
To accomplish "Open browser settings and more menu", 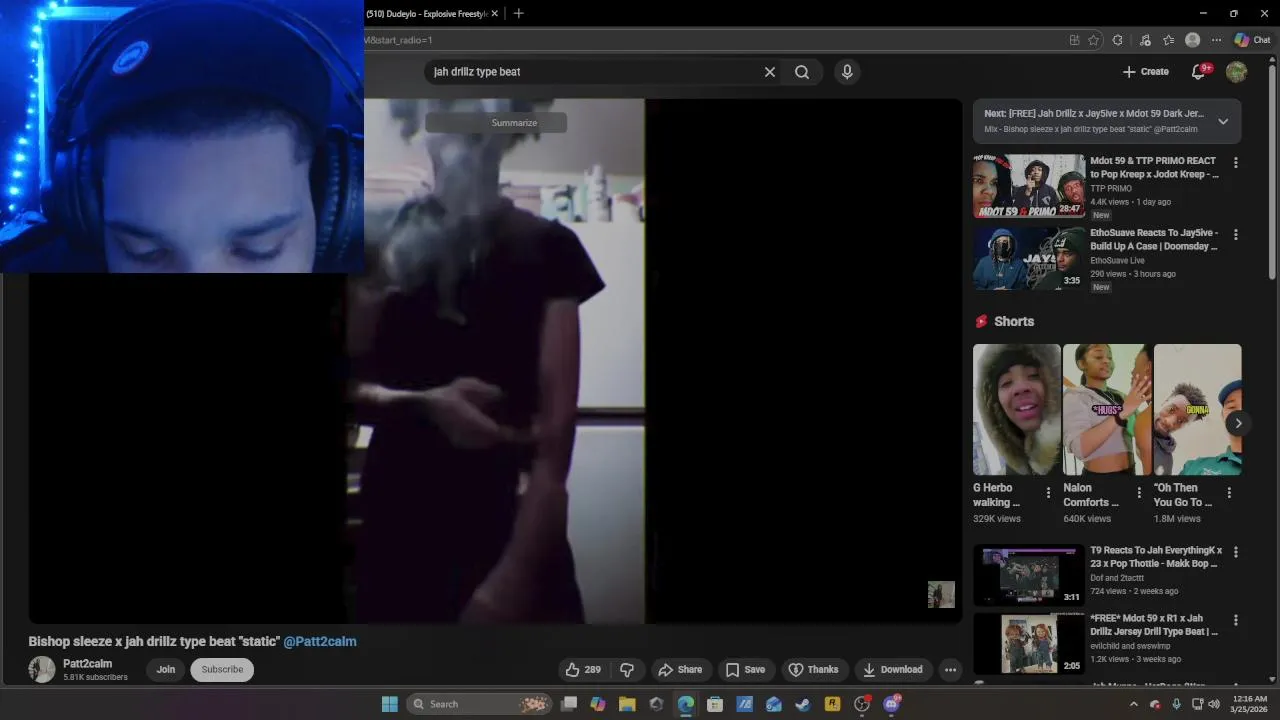I will (x=1216, y=40).
